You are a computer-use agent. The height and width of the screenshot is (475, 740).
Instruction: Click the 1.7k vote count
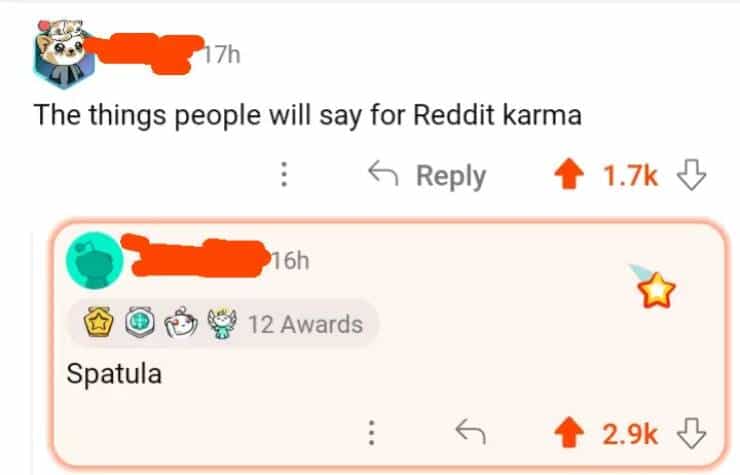pyautogui.click(x=630, y=176)
